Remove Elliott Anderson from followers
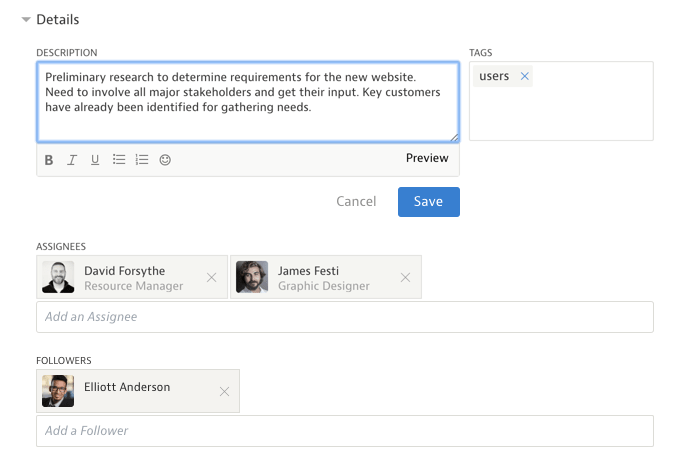676x461 pixels. tap(224, 392)
